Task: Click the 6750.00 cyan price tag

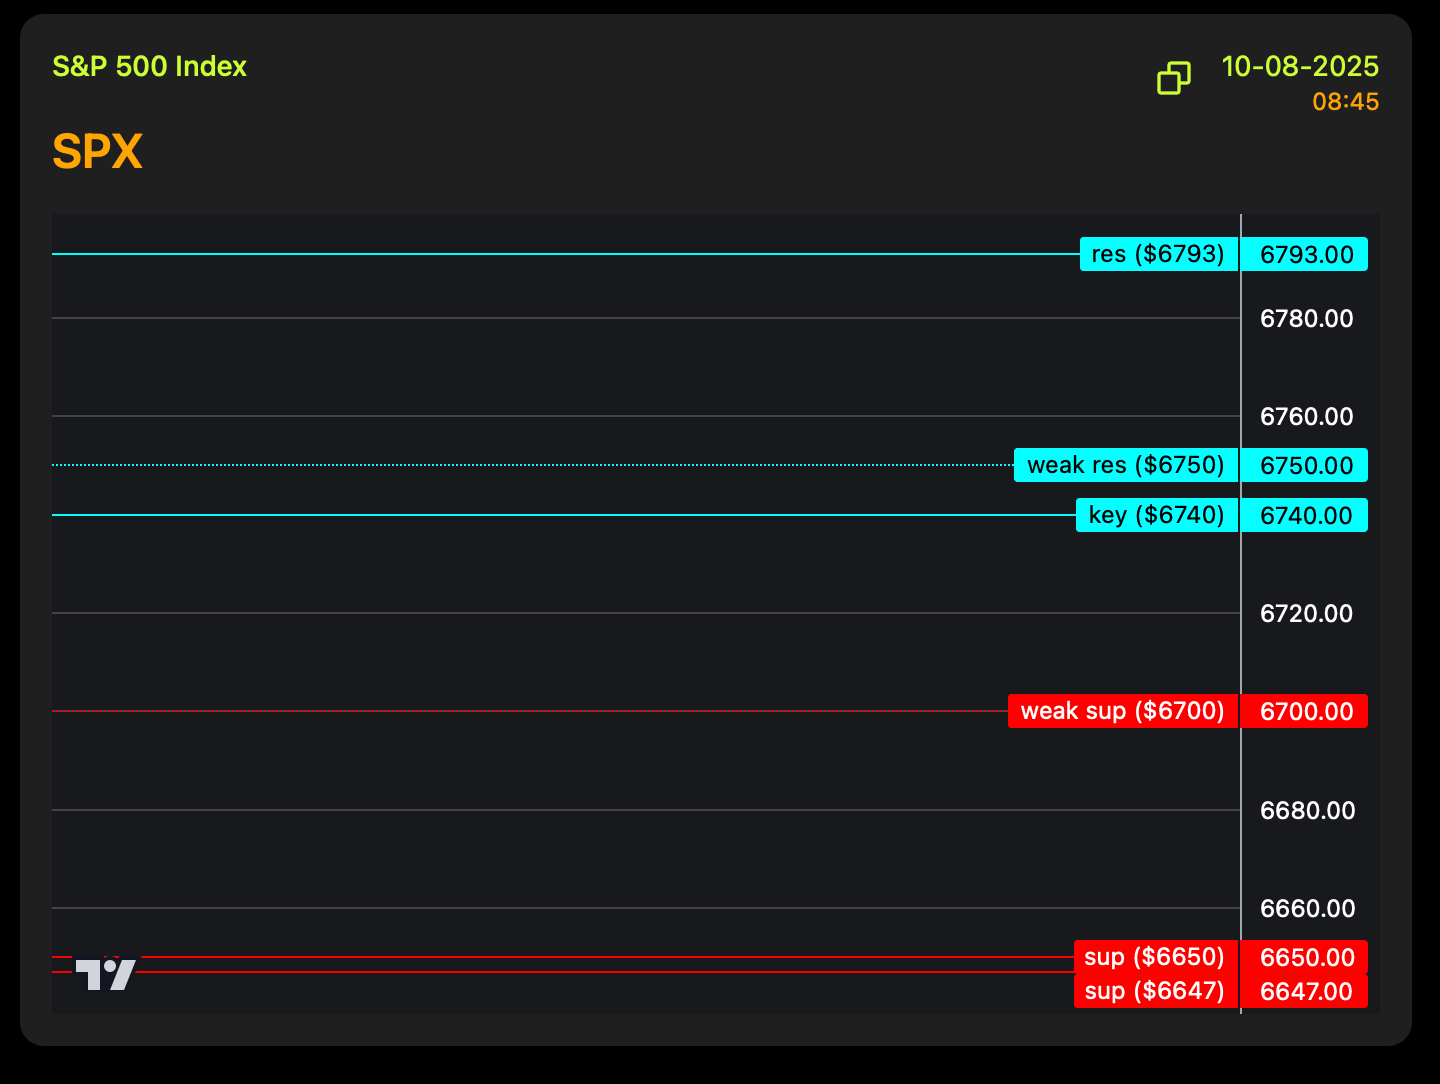Action: (1305, 466)
